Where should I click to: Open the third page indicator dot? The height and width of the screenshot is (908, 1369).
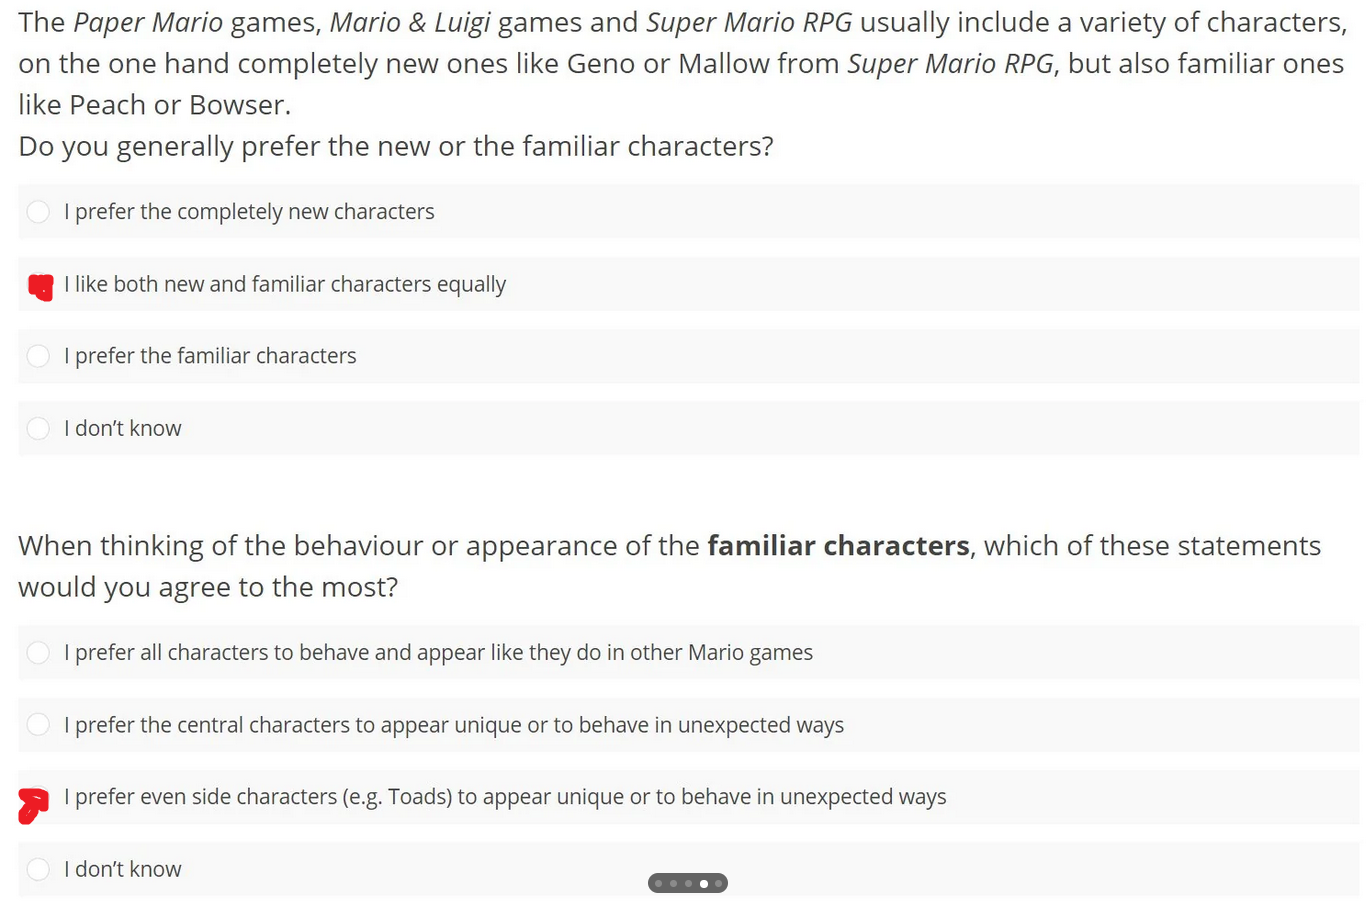[688, 883]
